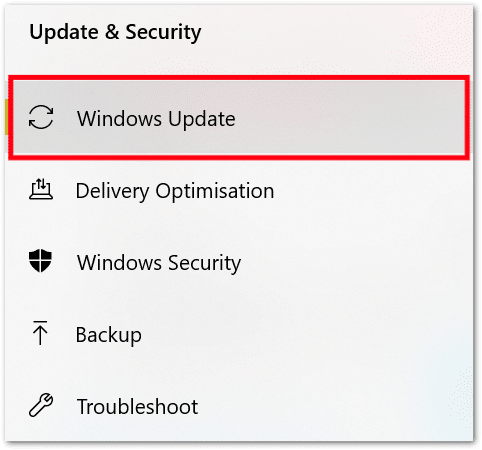Click the circular sync arrows icon

(x=41, y=117)
